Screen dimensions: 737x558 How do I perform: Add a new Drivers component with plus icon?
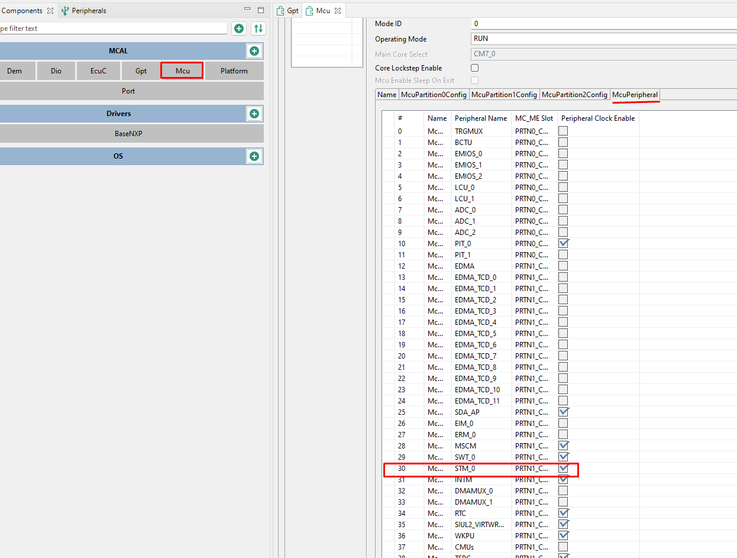254,114
